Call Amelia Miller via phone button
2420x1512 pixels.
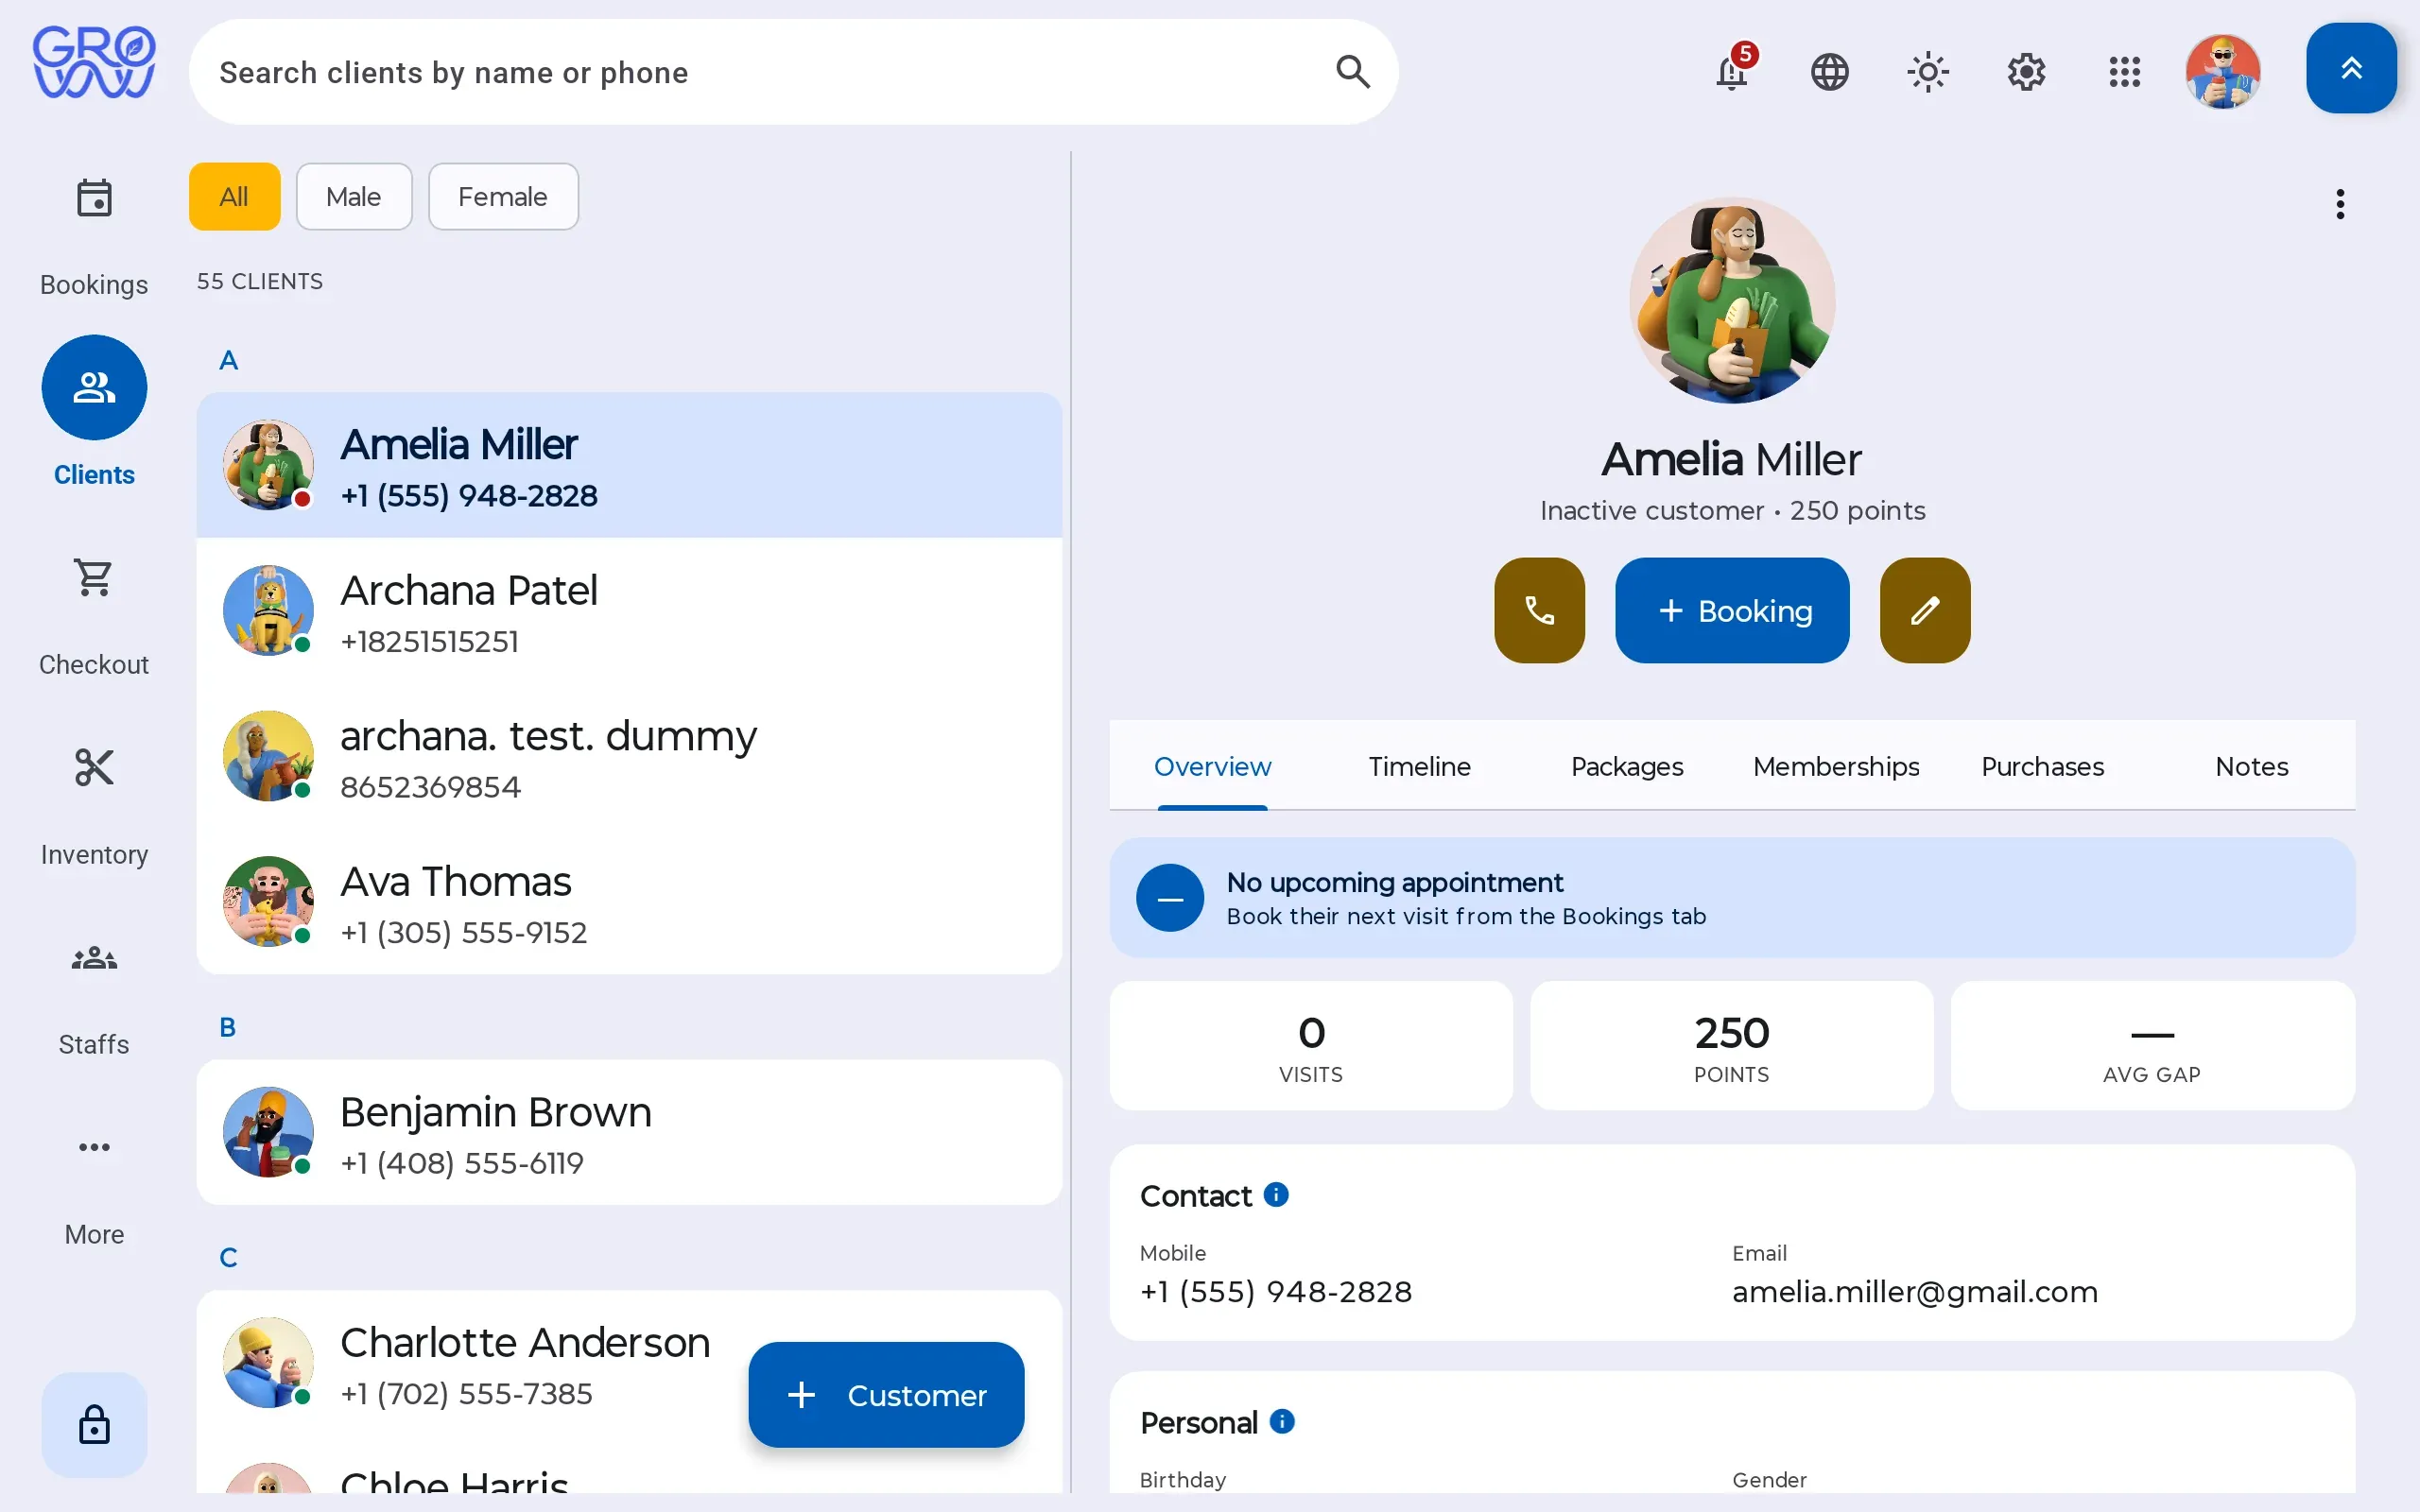pyautogui.click(x=1539, y=610)
